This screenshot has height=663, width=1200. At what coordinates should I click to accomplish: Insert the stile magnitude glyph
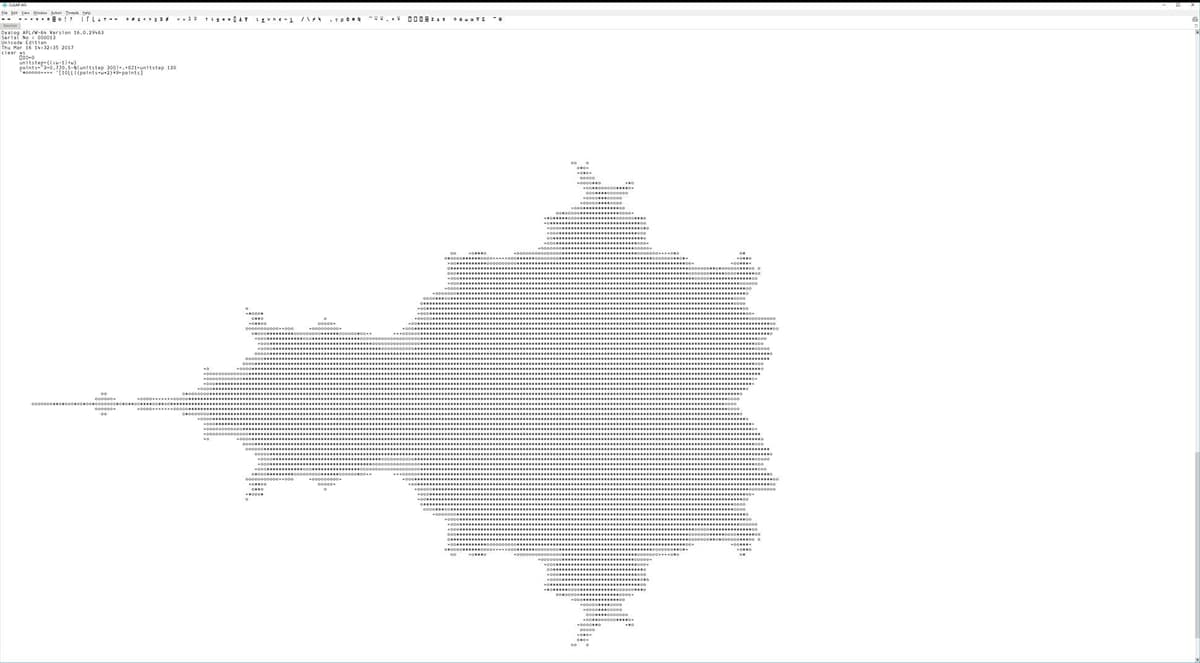(84, 19)
